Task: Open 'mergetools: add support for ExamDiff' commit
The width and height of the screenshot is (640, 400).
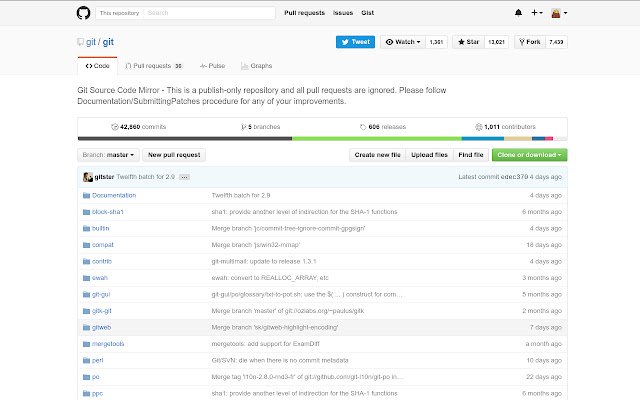Action: pos(265,344)
